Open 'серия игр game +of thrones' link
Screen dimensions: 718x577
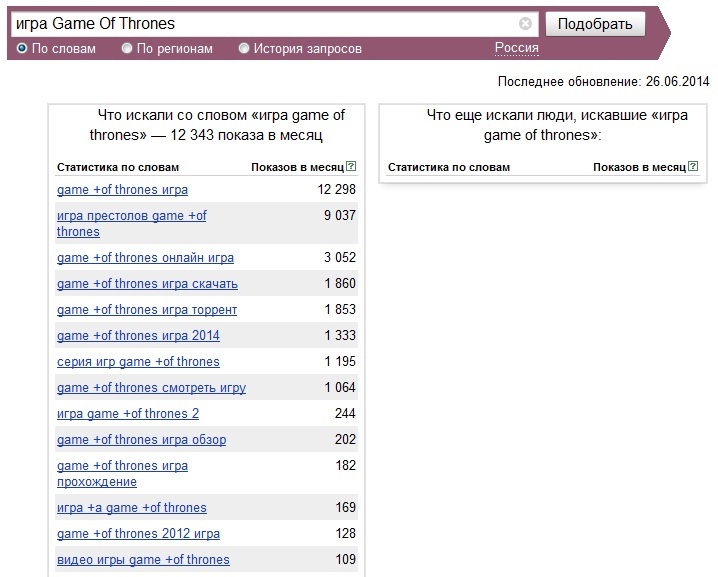(x=138, y=362)
